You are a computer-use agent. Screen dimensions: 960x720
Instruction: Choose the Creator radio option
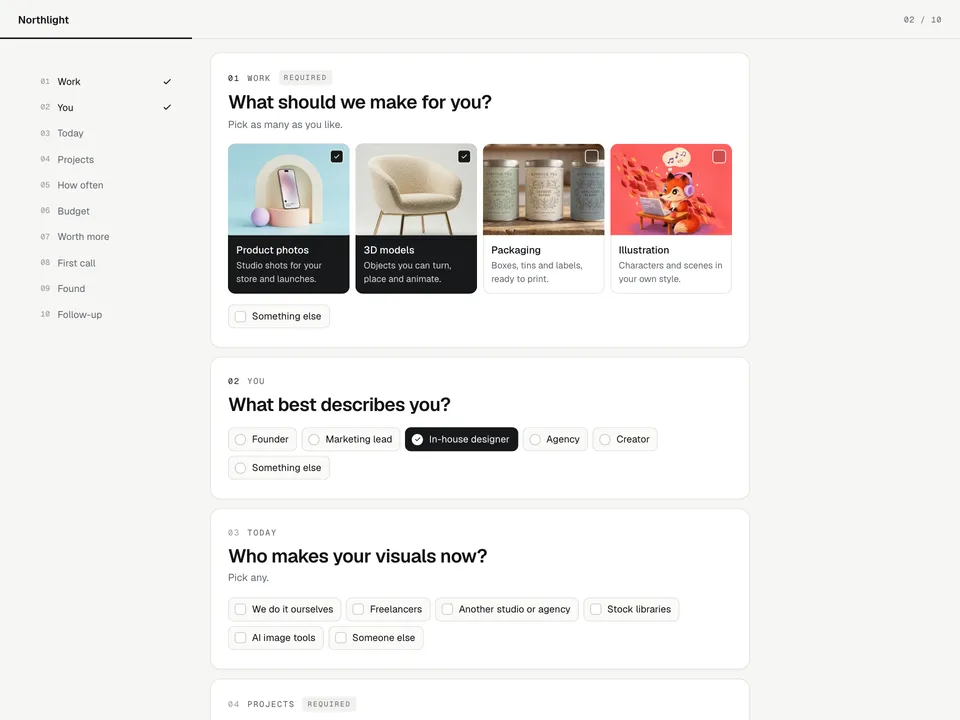(x=625, y=440)
